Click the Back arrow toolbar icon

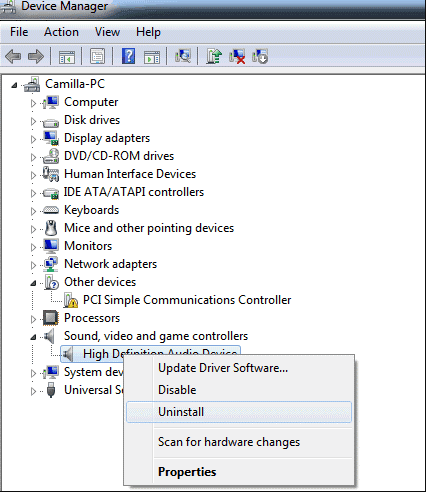coord(13,56)
